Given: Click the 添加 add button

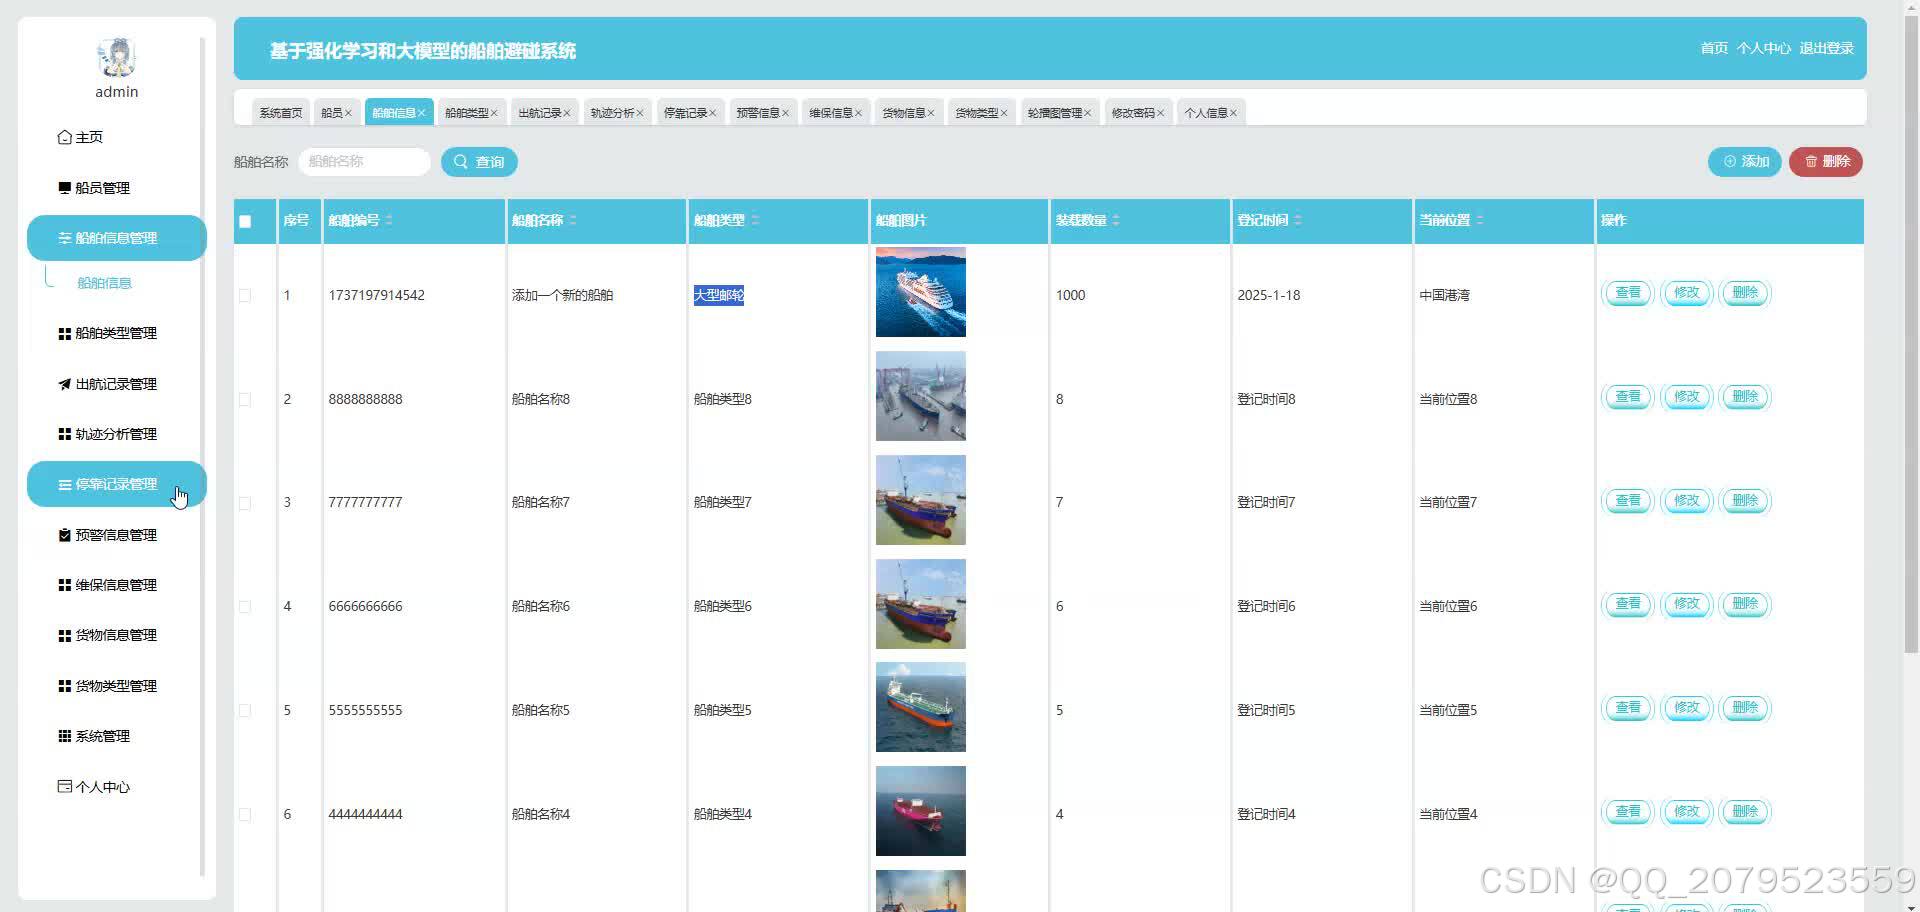Looking at the screenshot, I should (1745, 161).
